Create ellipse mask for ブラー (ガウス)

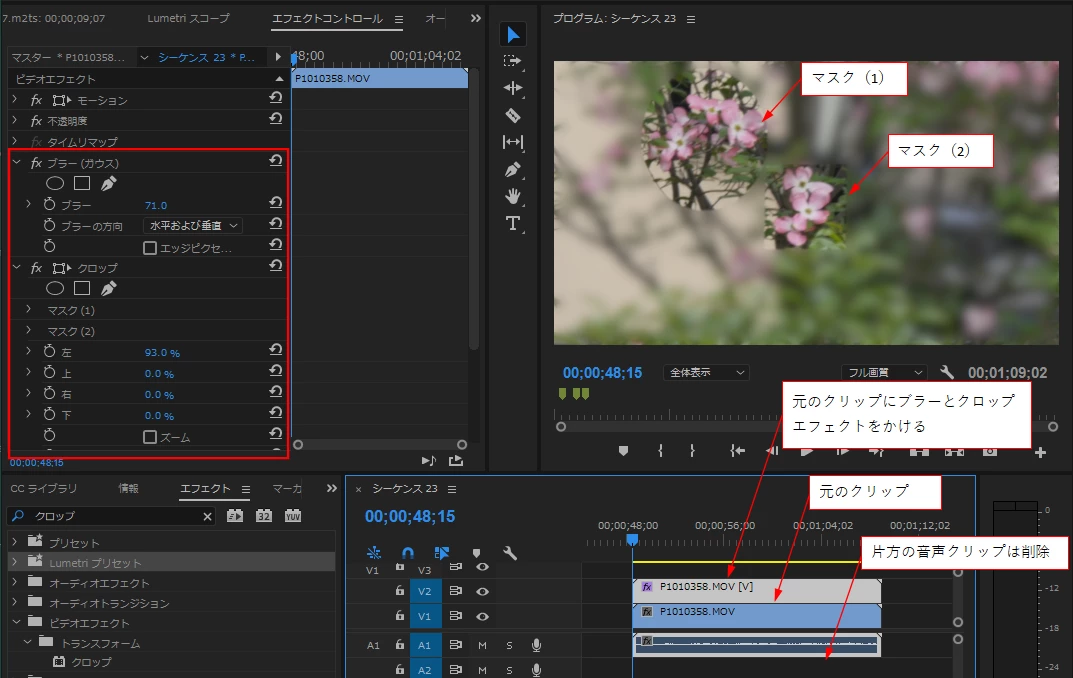pyautogui.click(x=55, y=183)
